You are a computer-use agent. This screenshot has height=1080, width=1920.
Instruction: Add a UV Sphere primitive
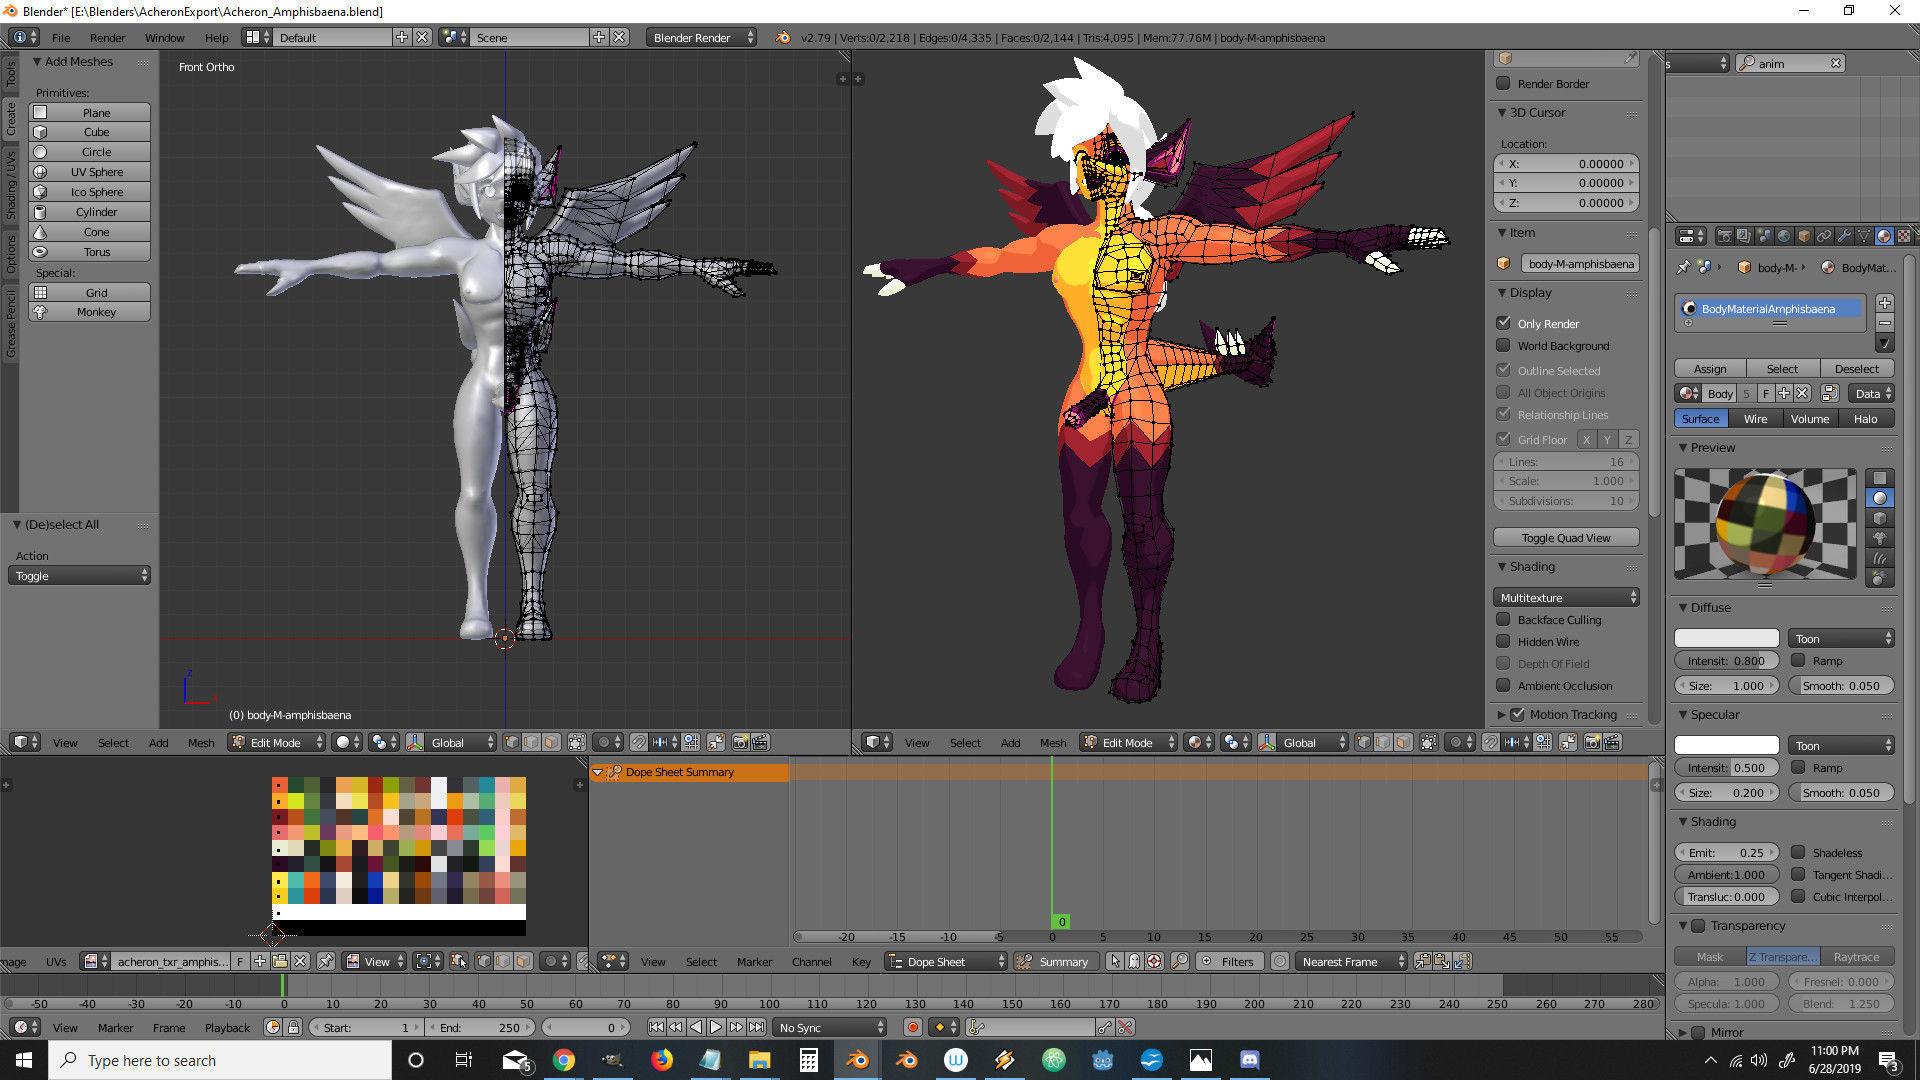90,172
